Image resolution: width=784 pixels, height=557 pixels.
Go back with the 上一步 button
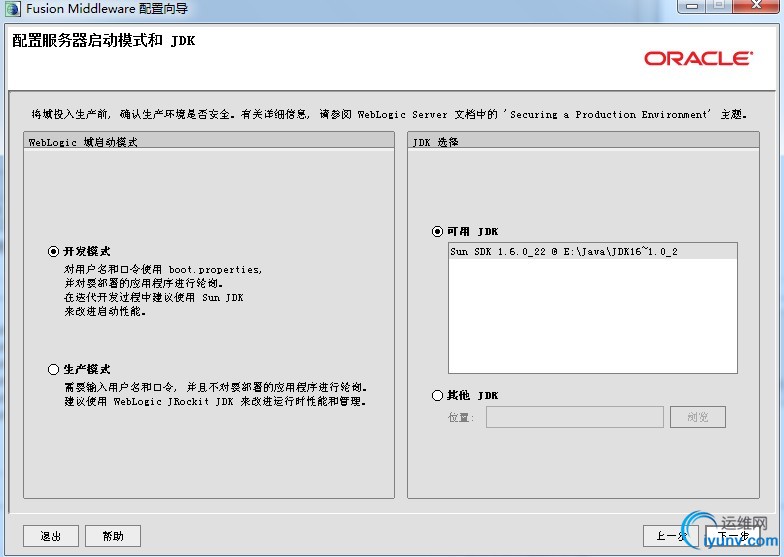coord(670,536)
